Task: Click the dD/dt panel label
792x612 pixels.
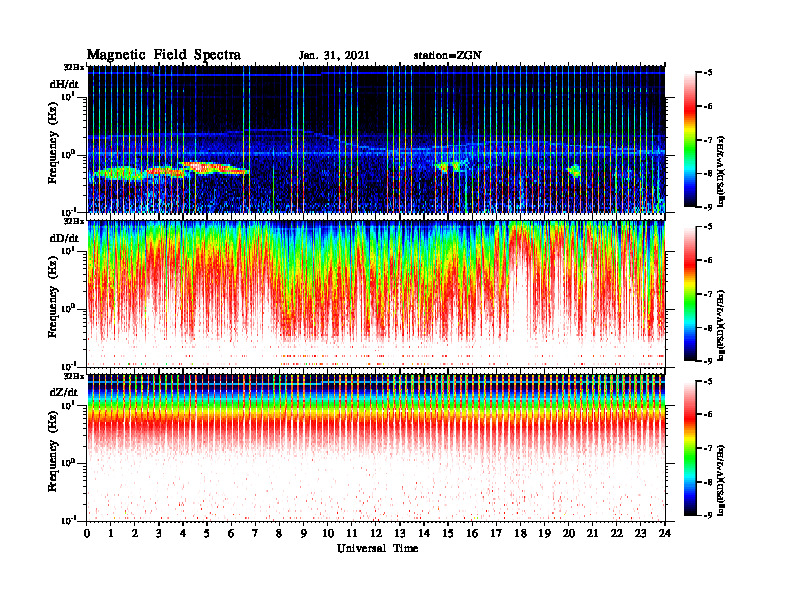Action: pos(64,238)
